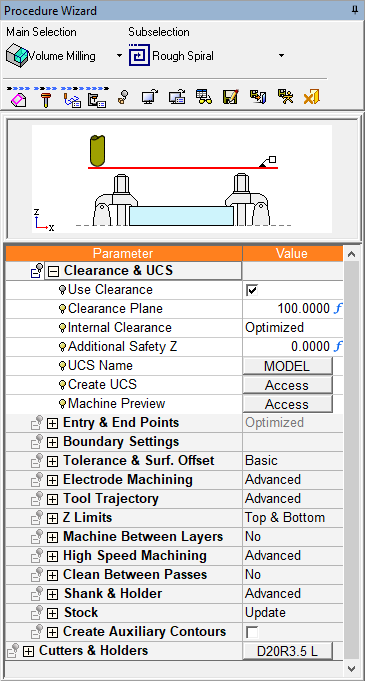Click the parameter table's scroll down arrow

(352, 668)
